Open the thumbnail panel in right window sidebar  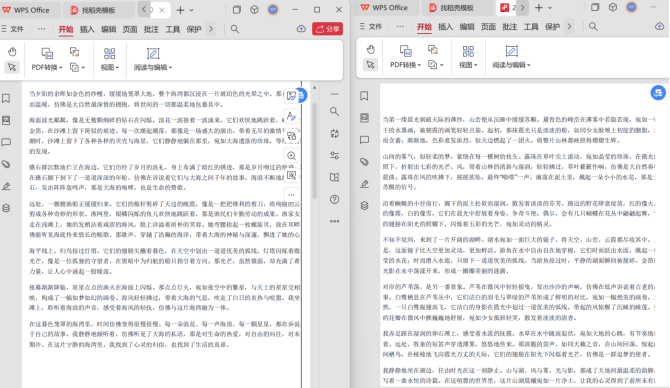[364, 118]
